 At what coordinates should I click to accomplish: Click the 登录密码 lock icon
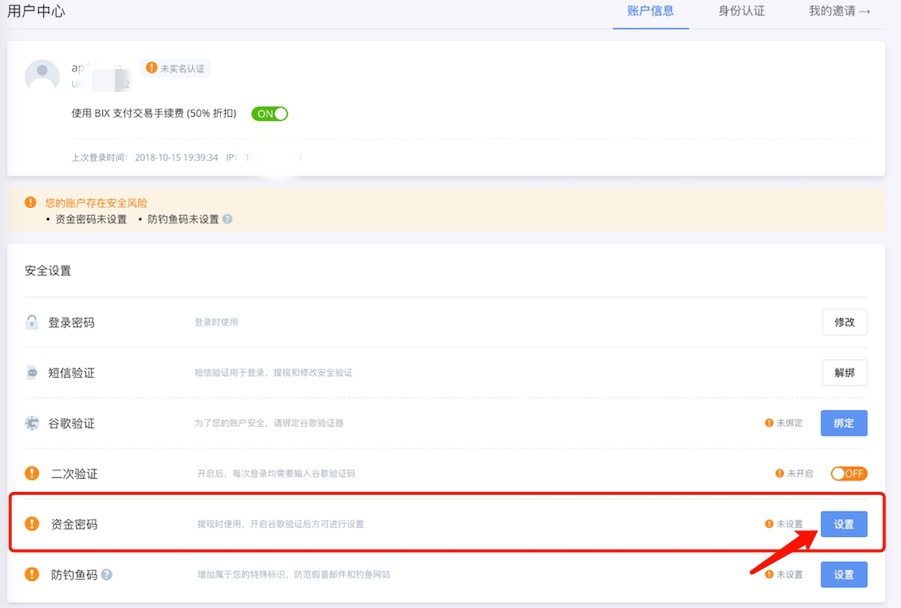[32, 322]
